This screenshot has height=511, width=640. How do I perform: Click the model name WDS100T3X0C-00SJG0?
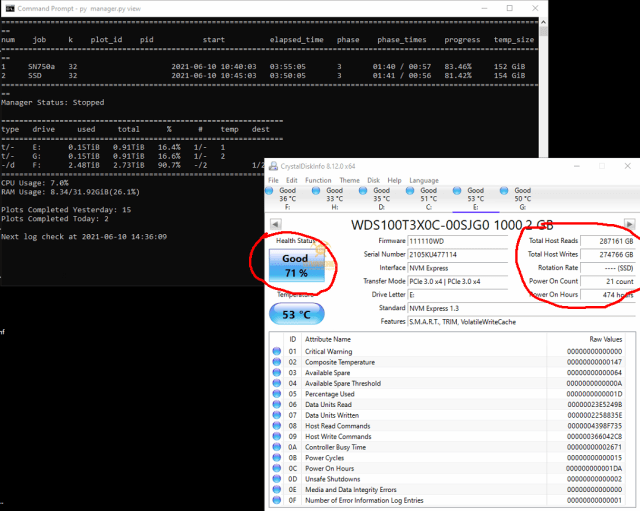420,225
